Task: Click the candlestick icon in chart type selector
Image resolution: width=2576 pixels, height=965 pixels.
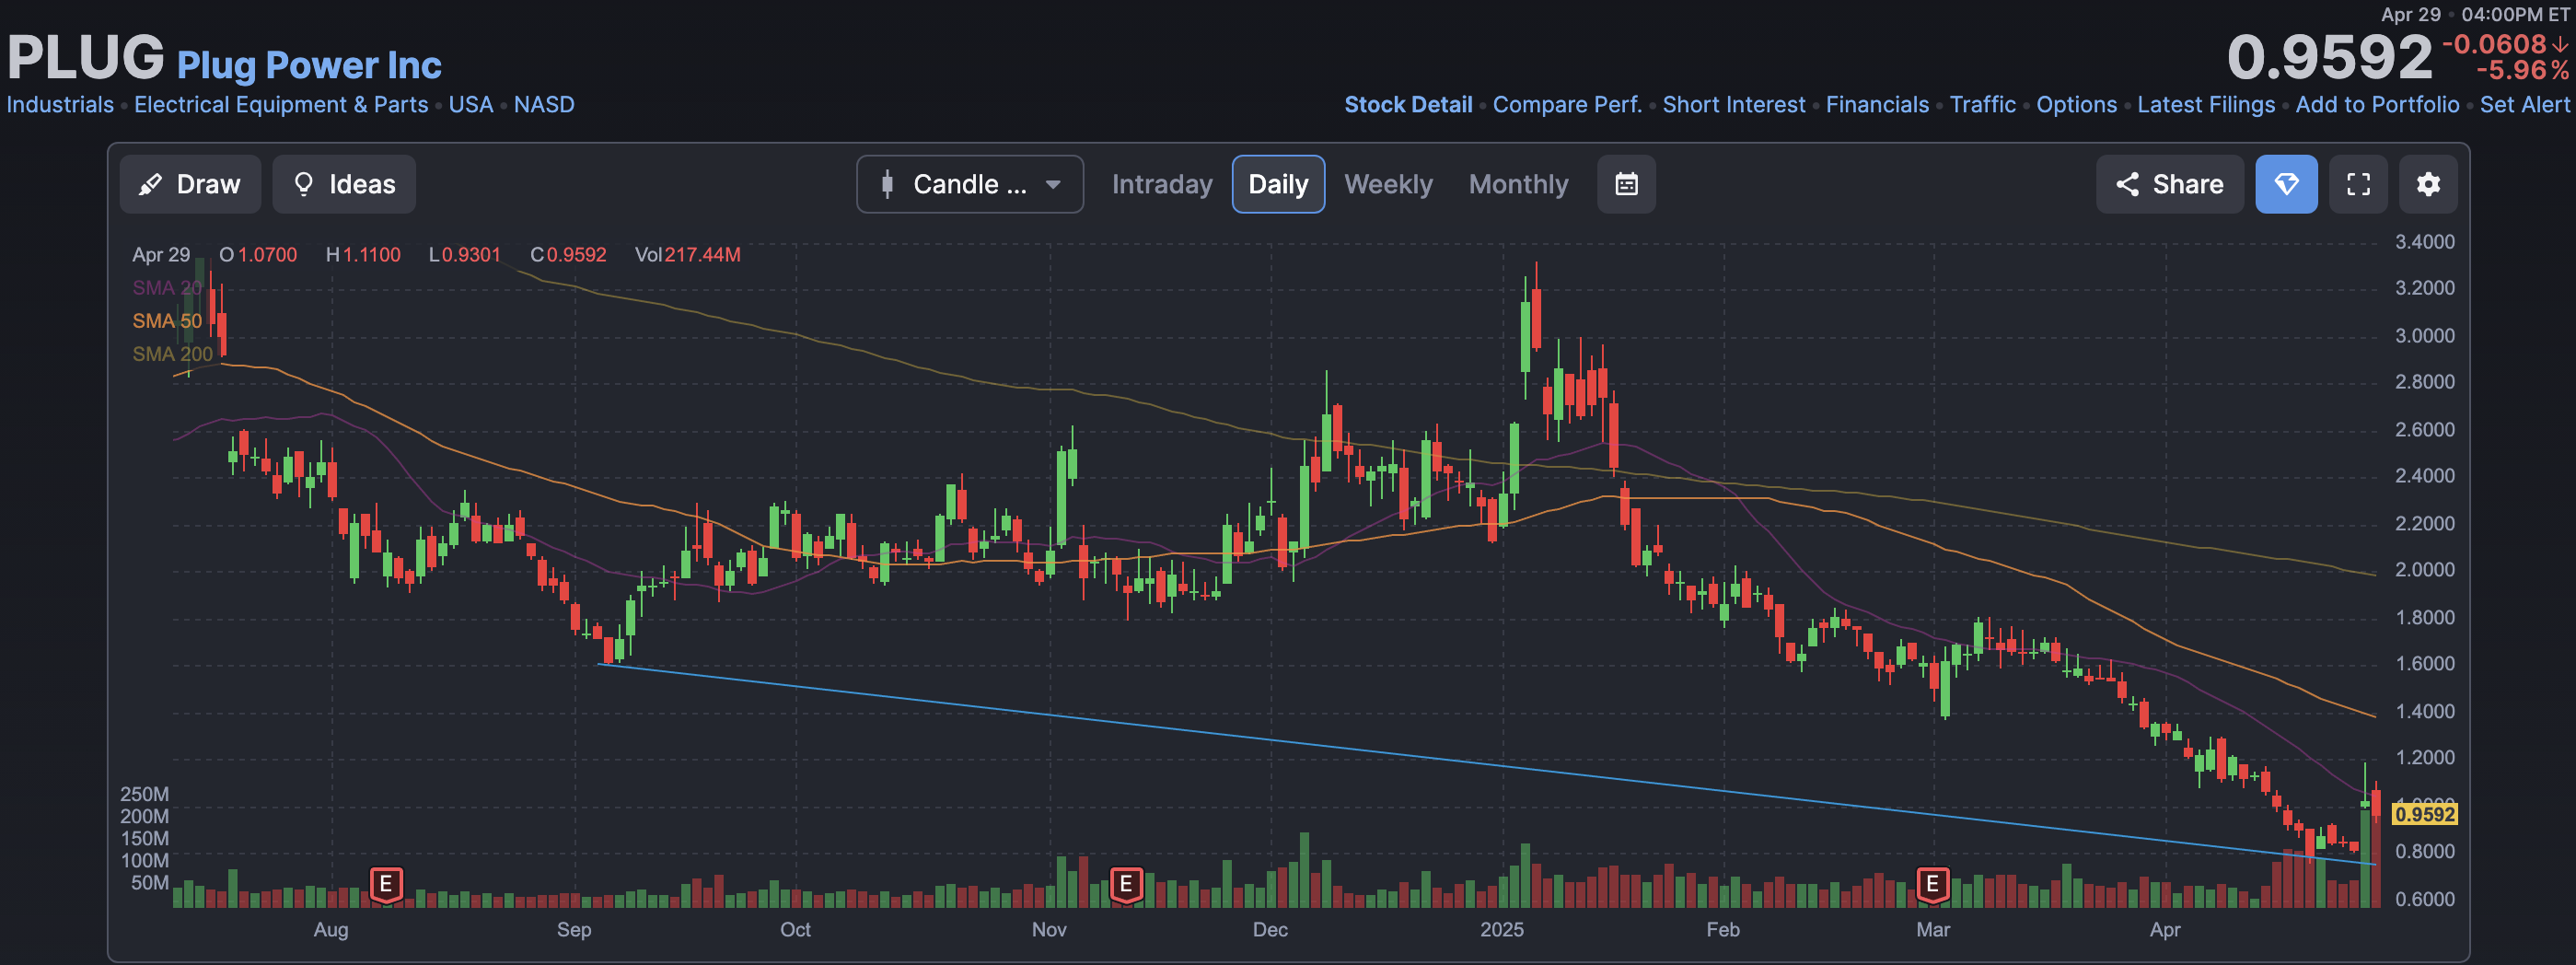Action: tap(887, 184)
